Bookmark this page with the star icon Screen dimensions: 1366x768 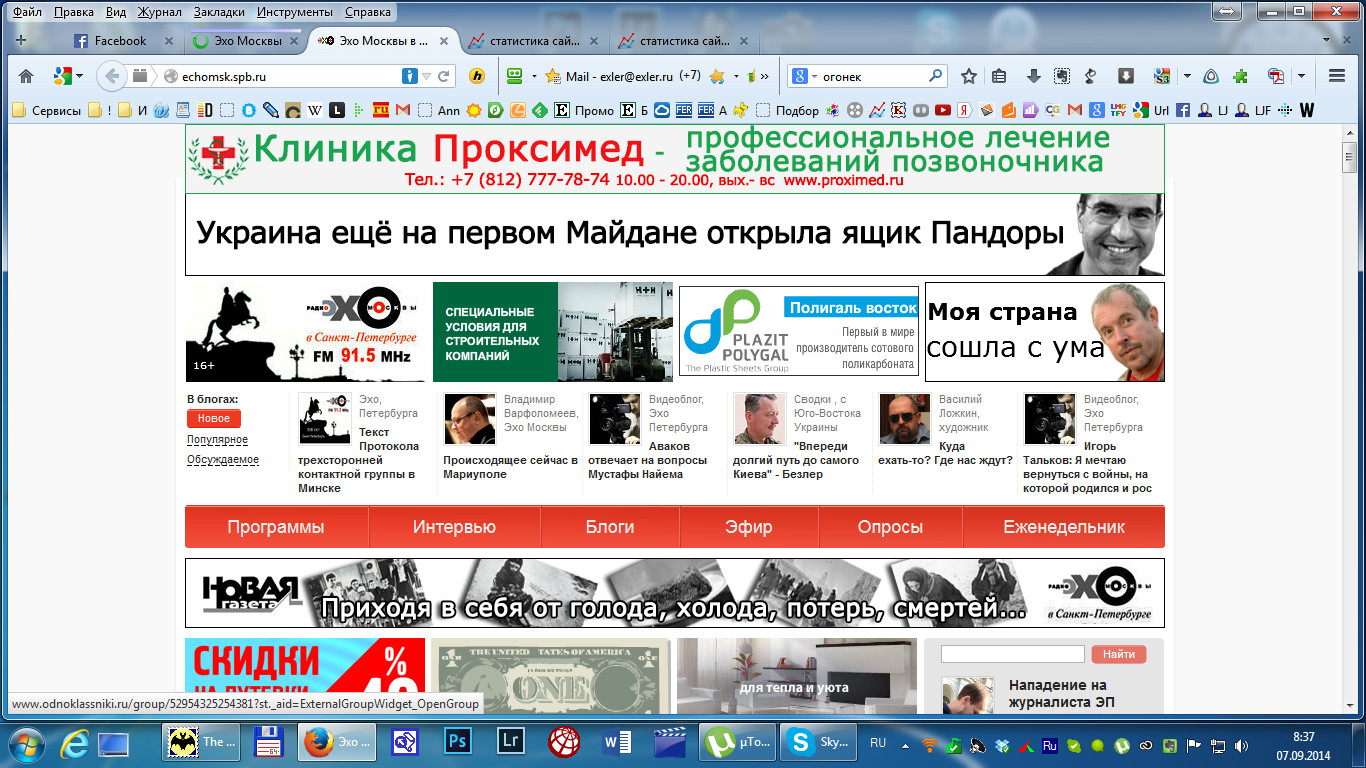968,76
